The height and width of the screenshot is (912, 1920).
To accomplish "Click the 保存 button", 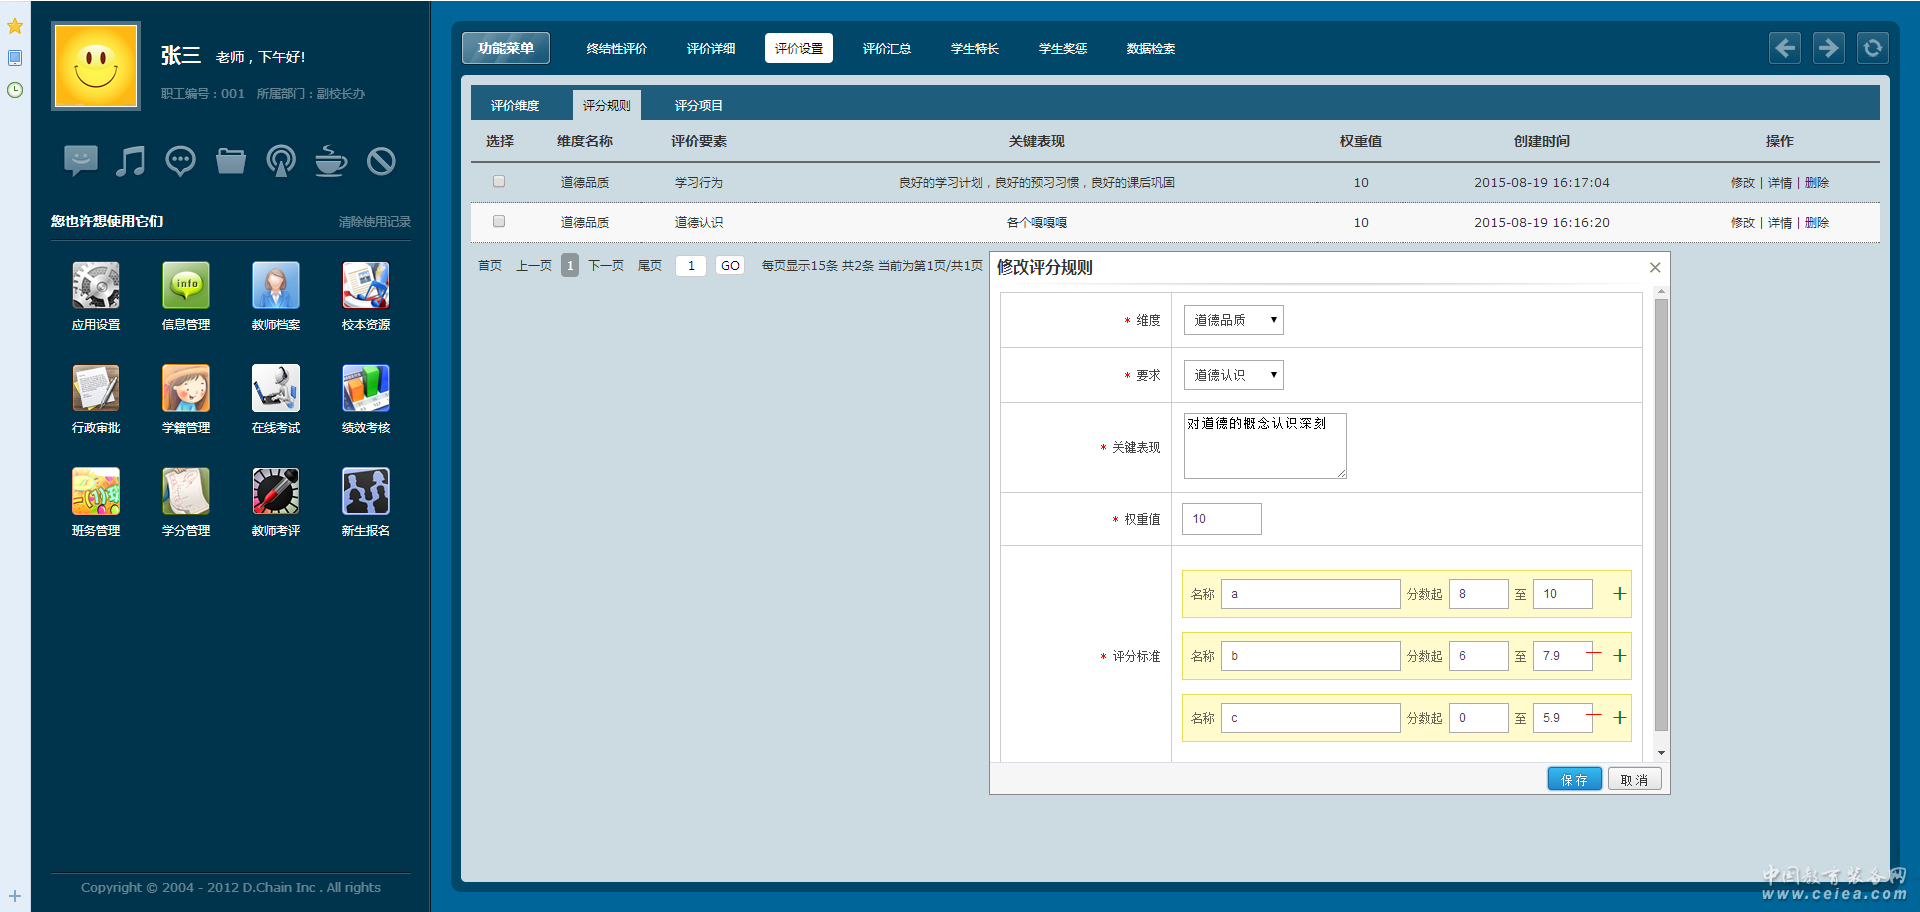I will 1574,780.
